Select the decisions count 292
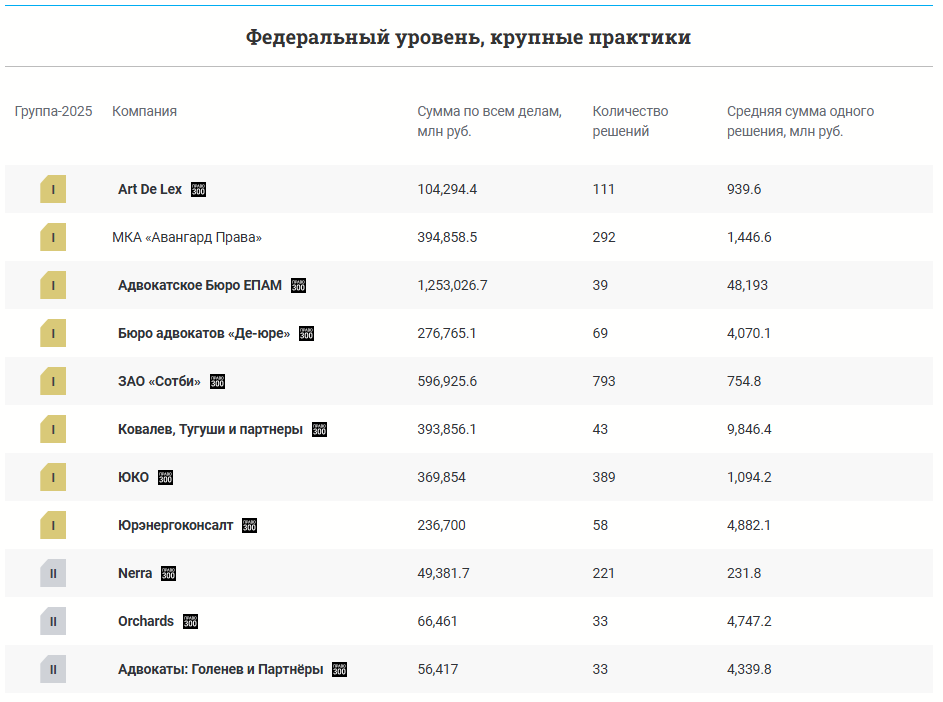 [x=604, y=238]
